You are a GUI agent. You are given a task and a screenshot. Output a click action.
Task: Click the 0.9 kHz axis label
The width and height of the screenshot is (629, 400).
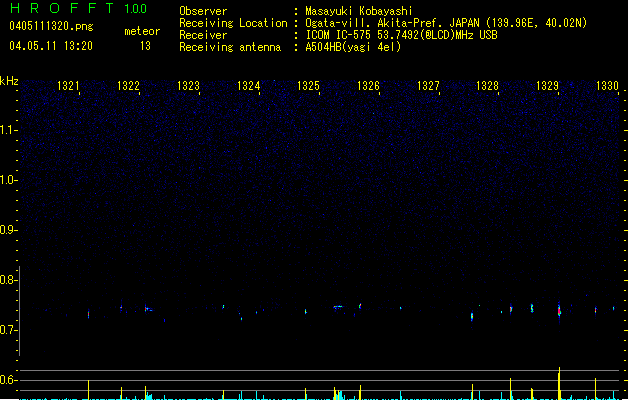coord(8,230)
